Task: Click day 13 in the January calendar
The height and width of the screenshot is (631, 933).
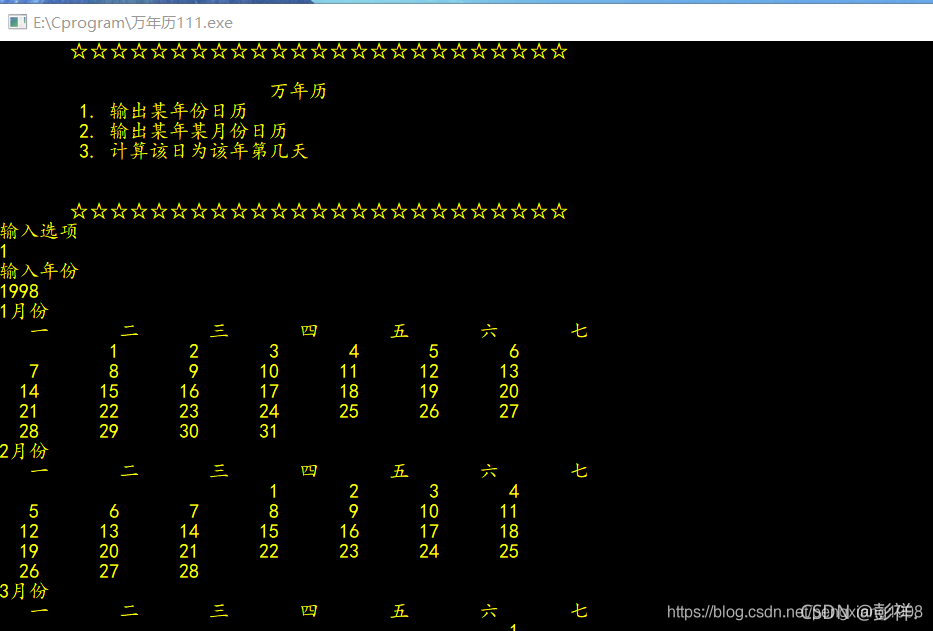Action: (x=509, y=371)
